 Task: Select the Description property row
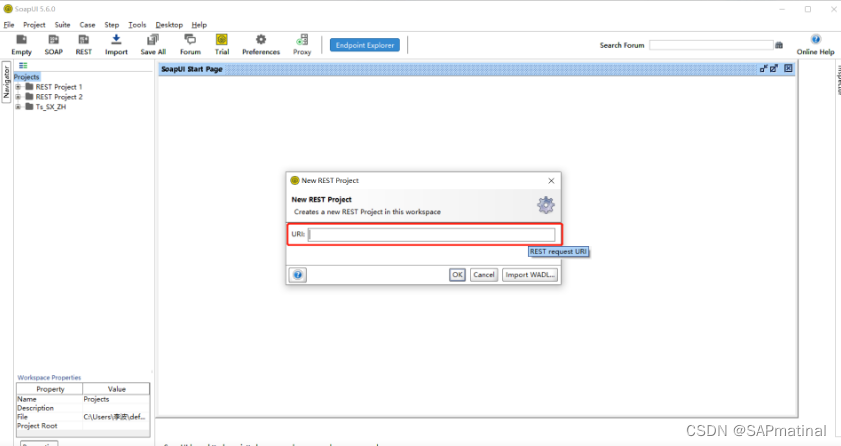pyautogui.click(x=83, y=408)
